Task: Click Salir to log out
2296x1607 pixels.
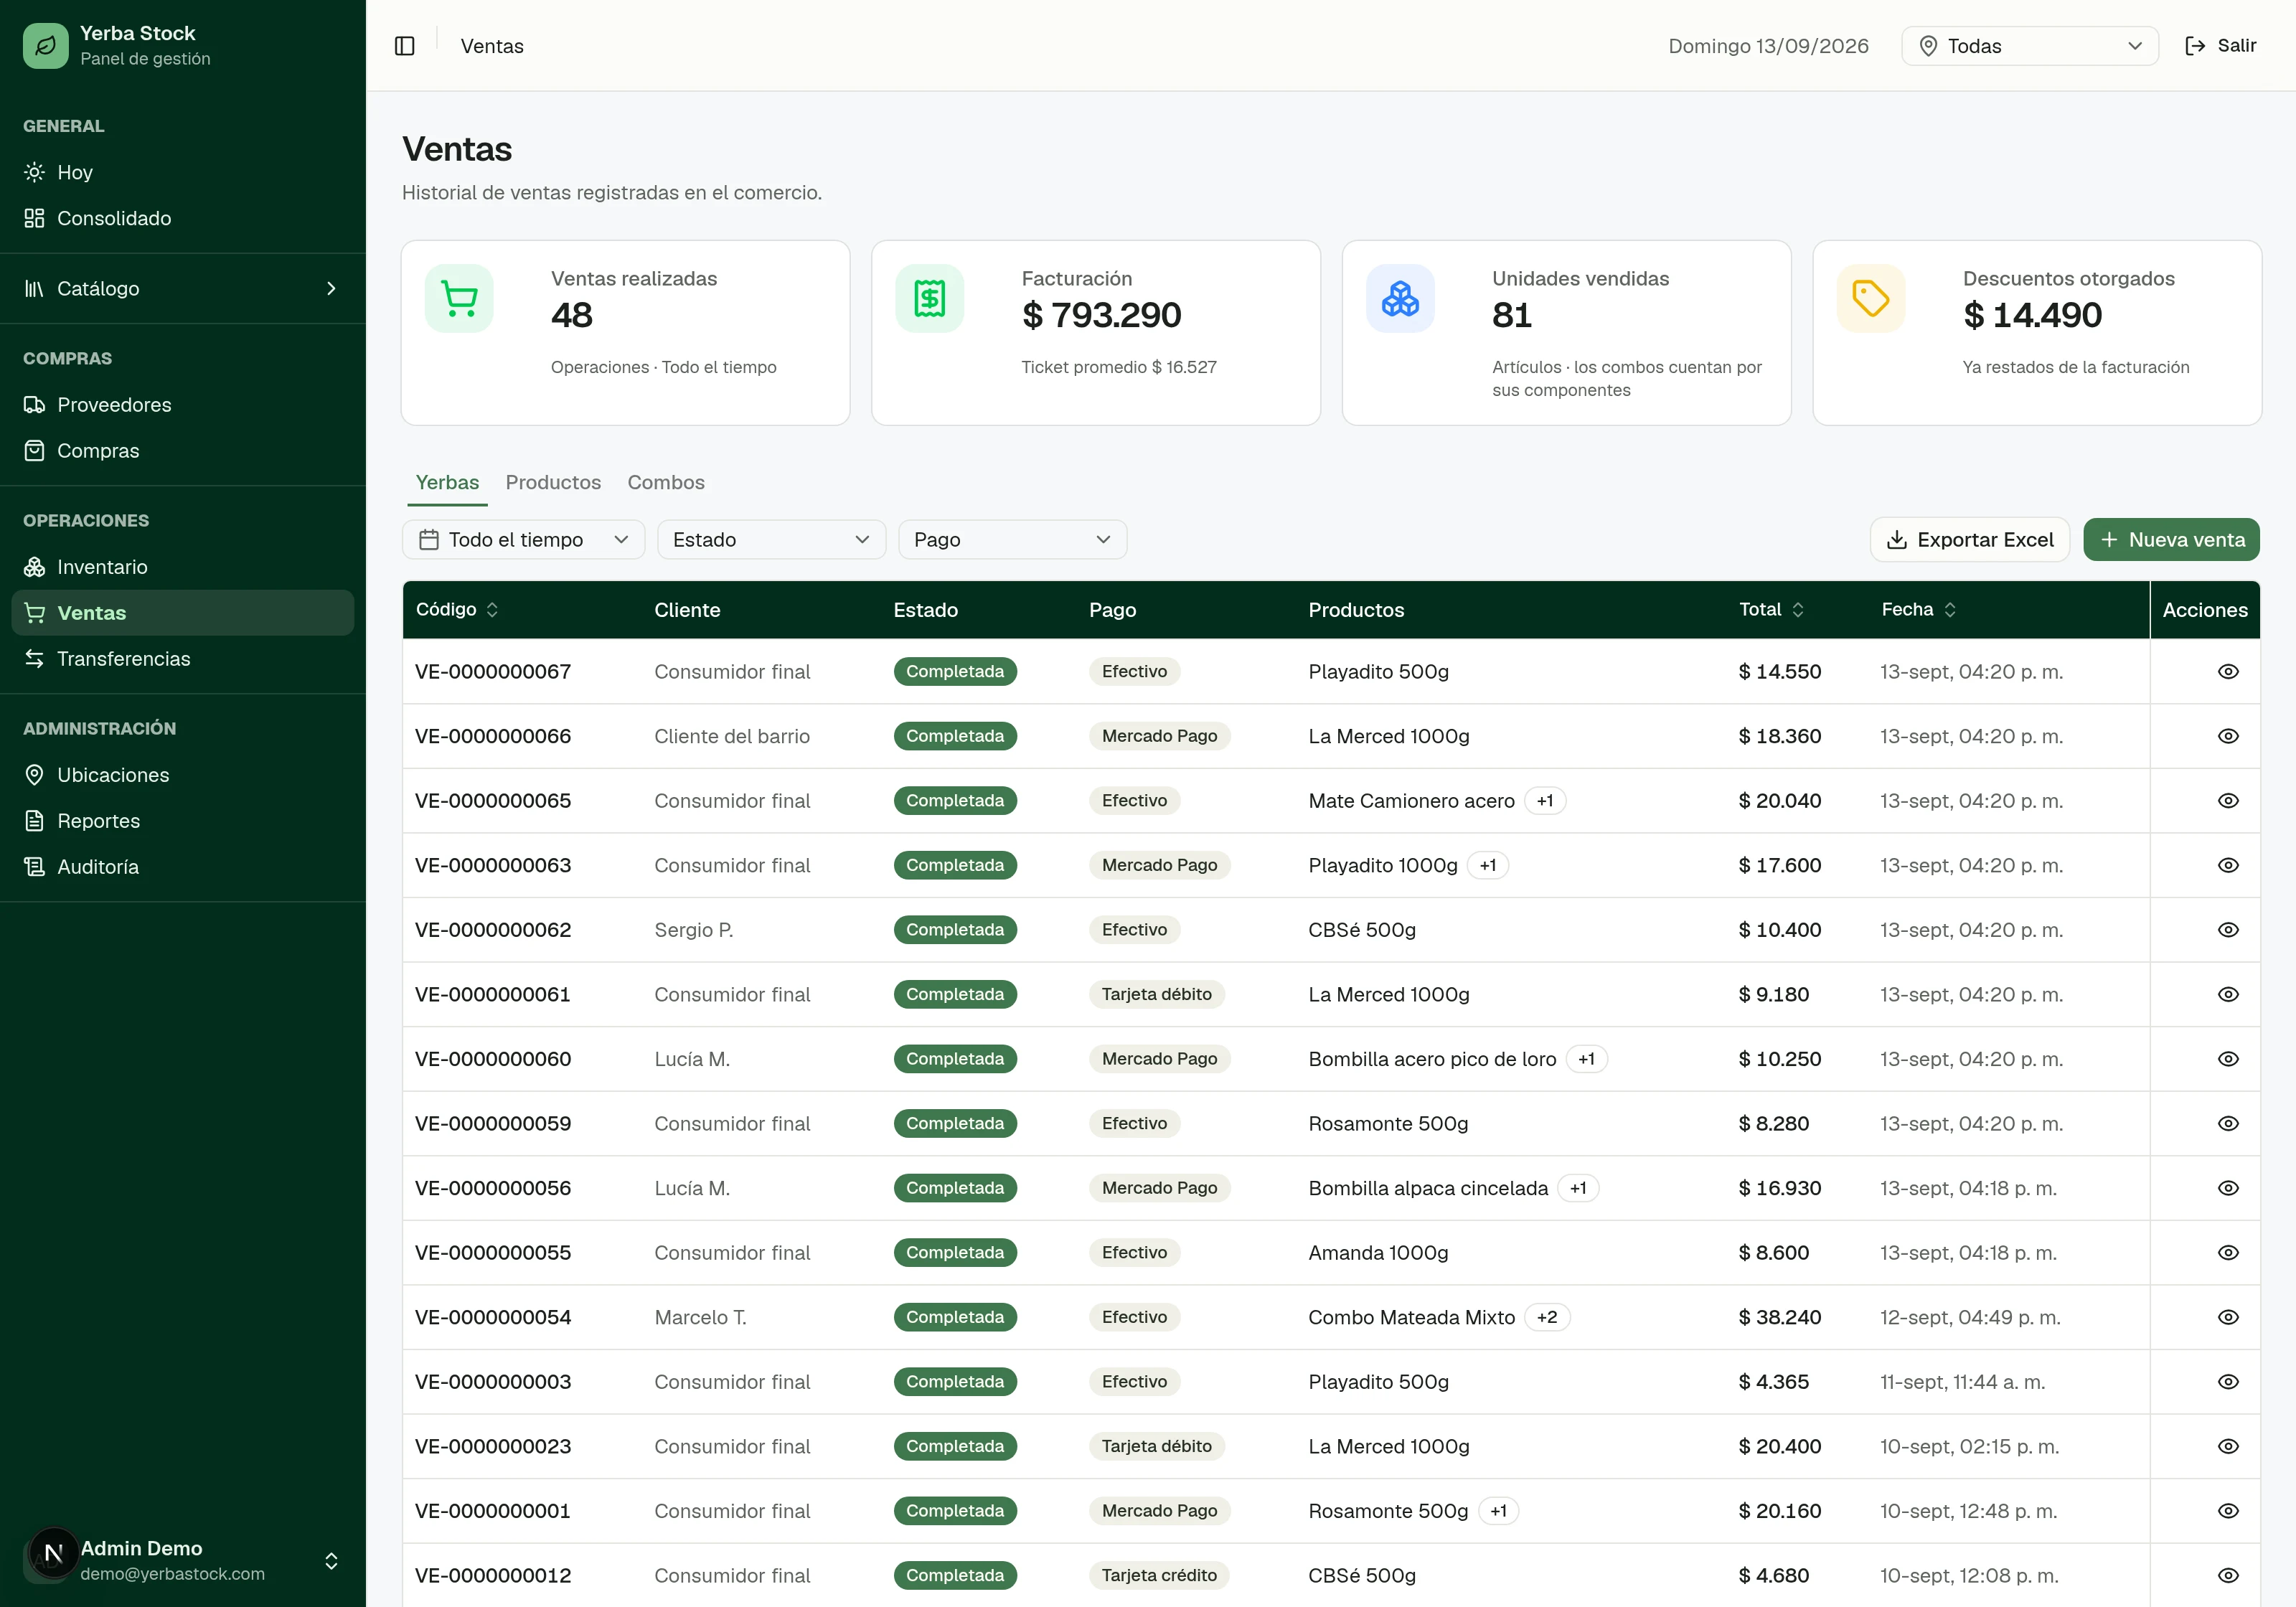Action: pos(2220,46)
